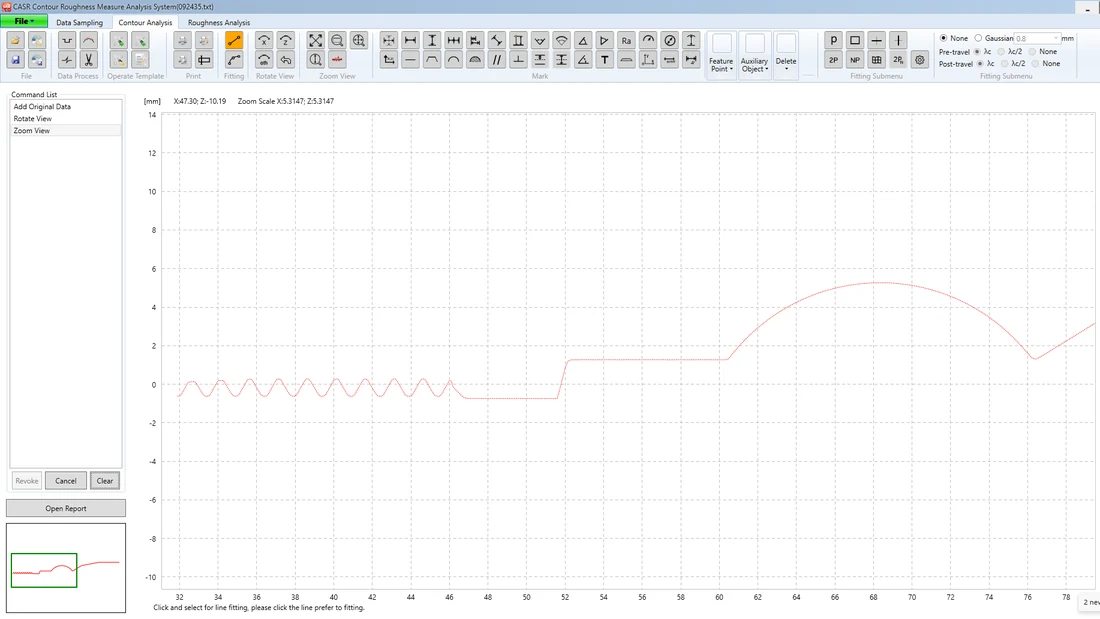
Task: Click the Ra roughness mark icon
Action: 626,41
